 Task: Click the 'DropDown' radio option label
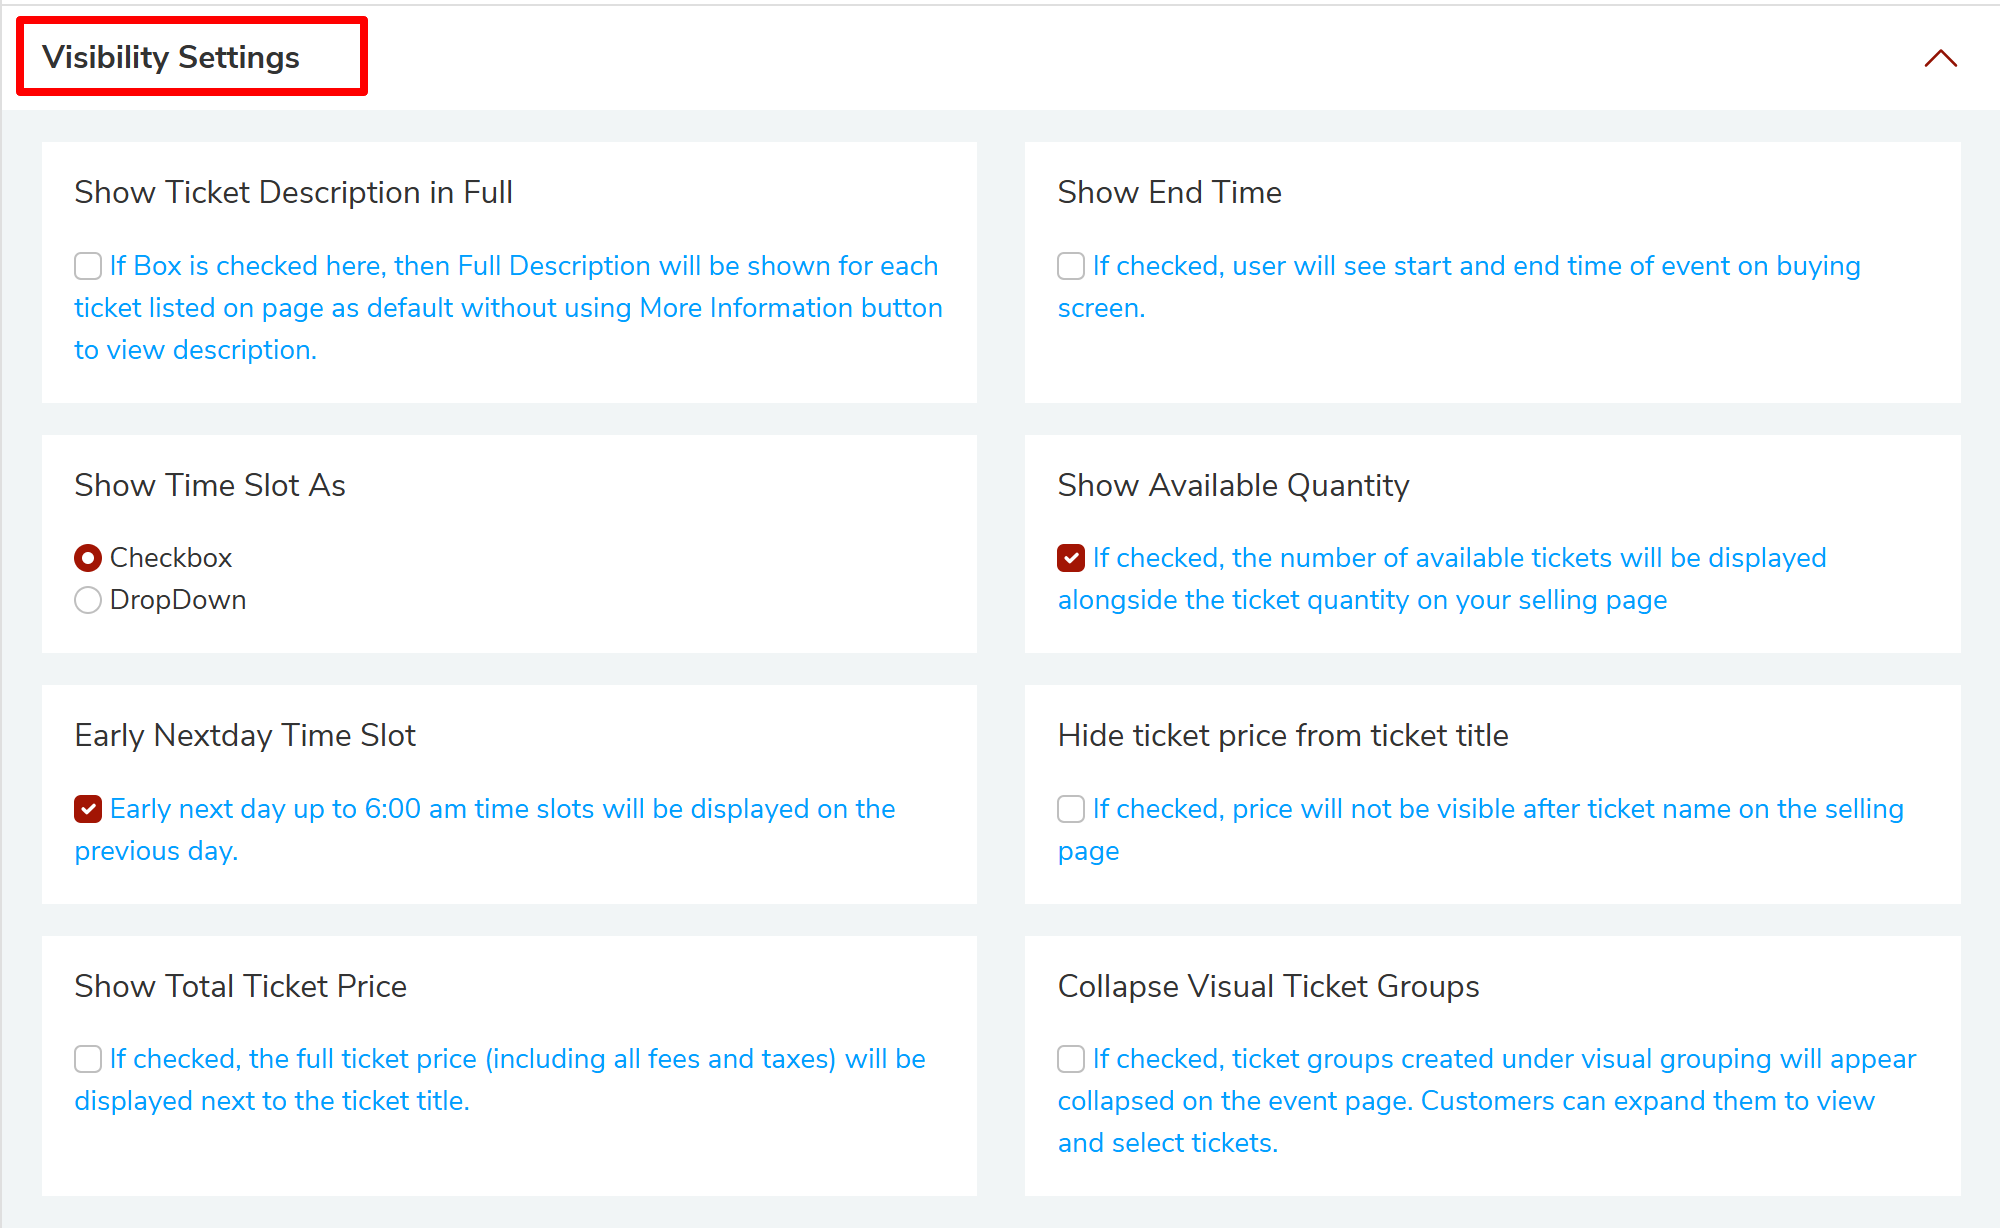[x=178, y=600]
